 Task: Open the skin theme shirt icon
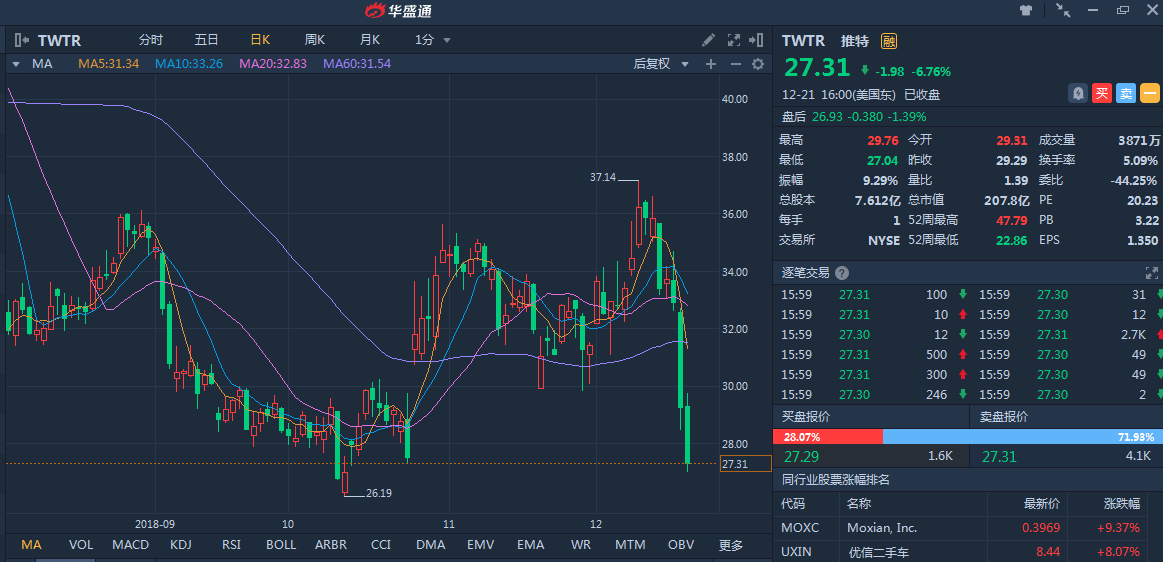click(x=1025, y=11)
